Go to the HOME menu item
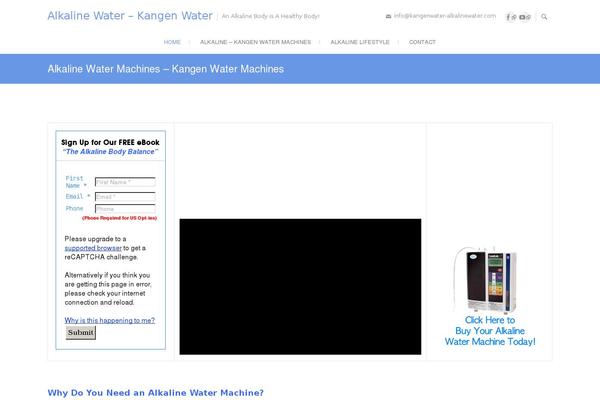 click(x=172, y=42)
